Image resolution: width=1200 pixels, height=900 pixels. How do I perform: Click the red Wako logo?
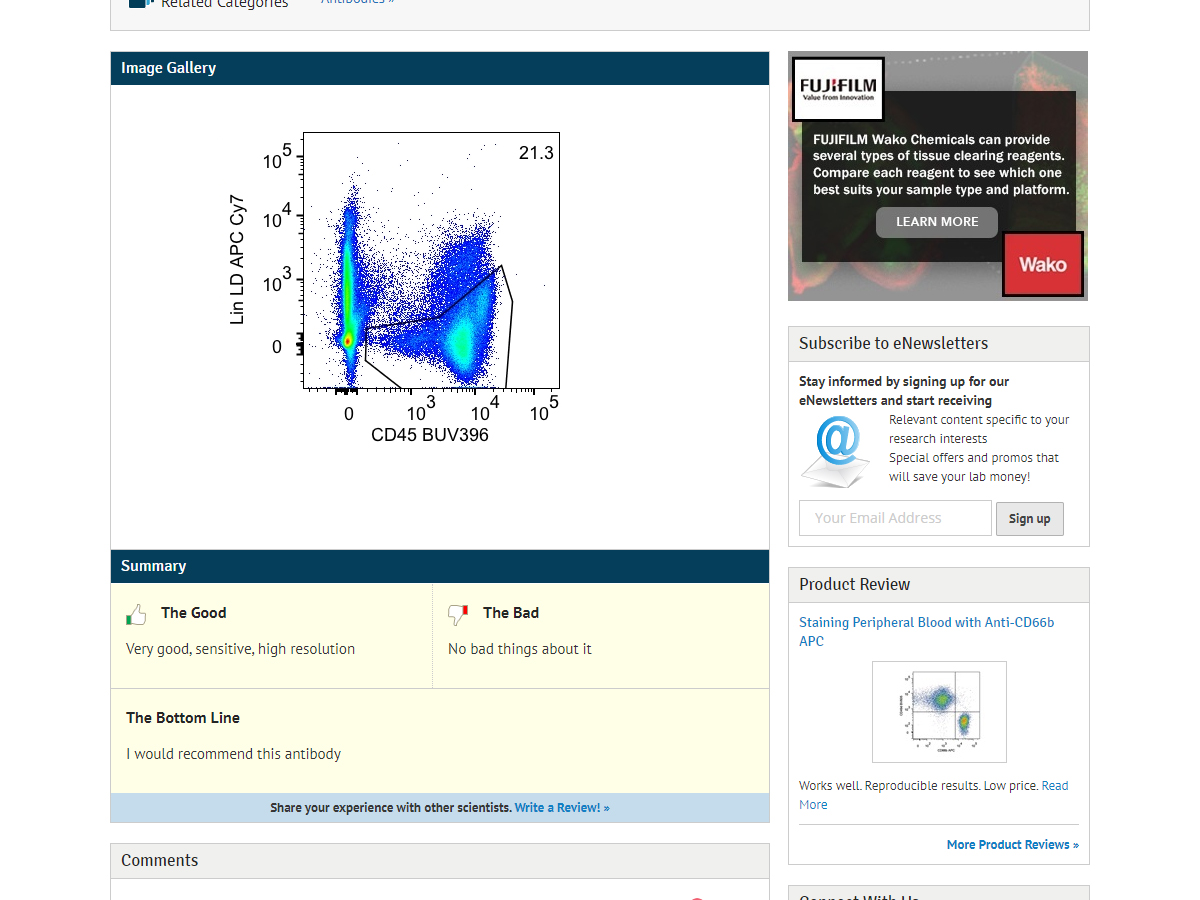1042,264
